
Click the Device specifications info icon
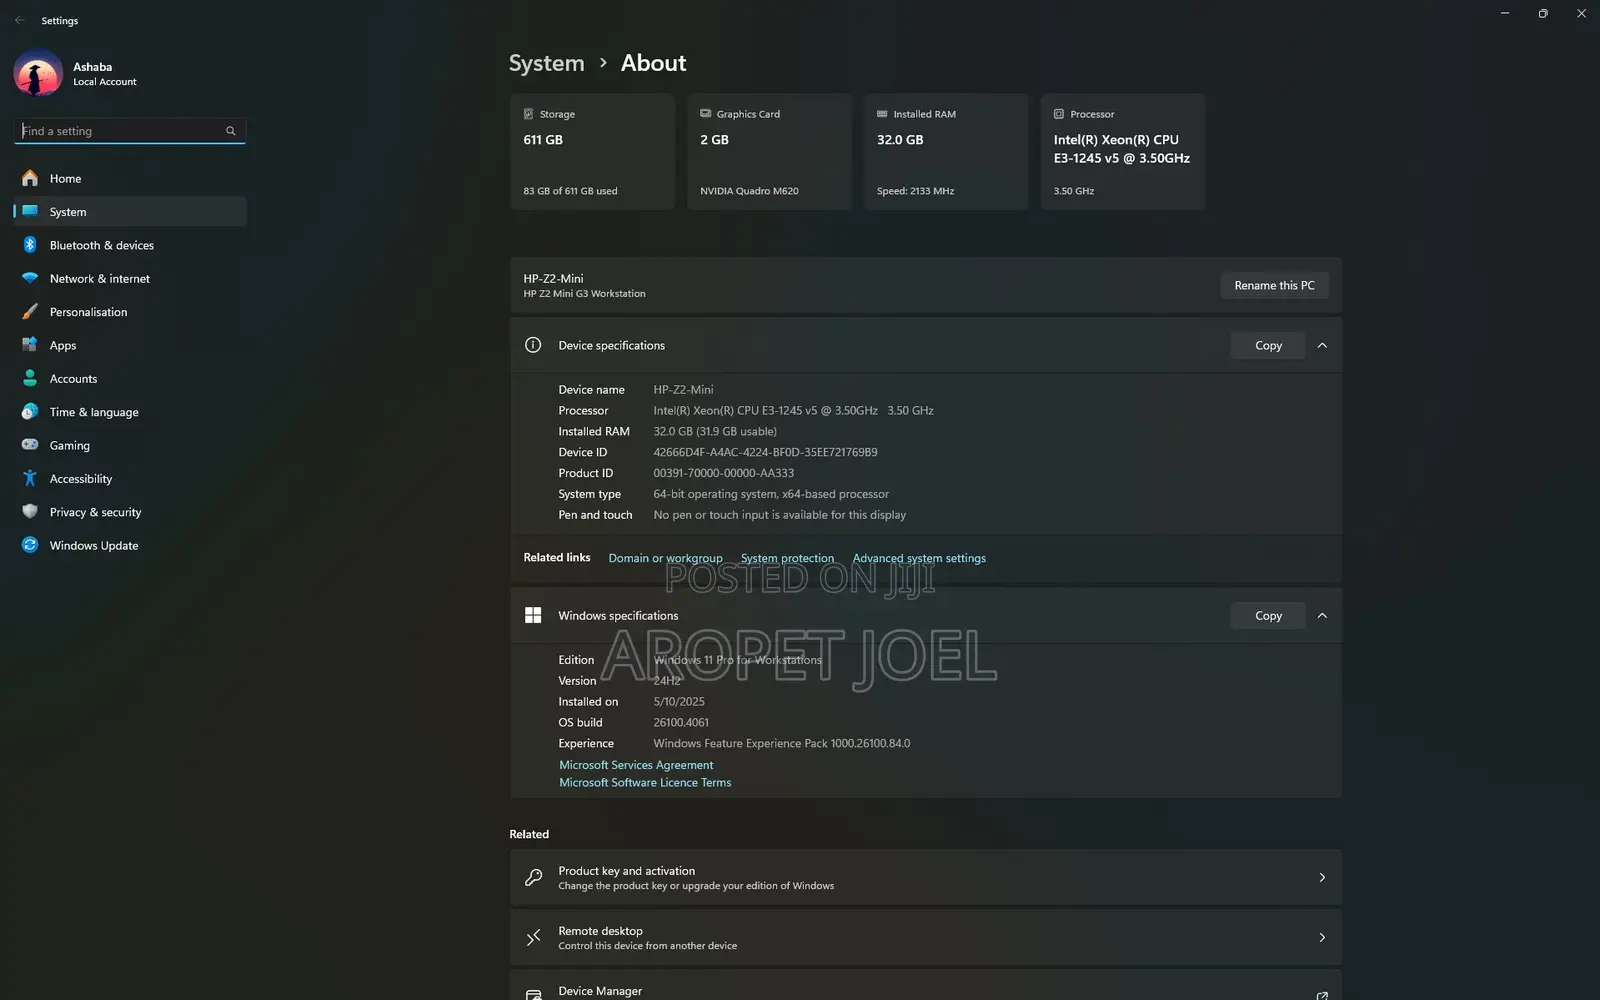tap(533, 345)
